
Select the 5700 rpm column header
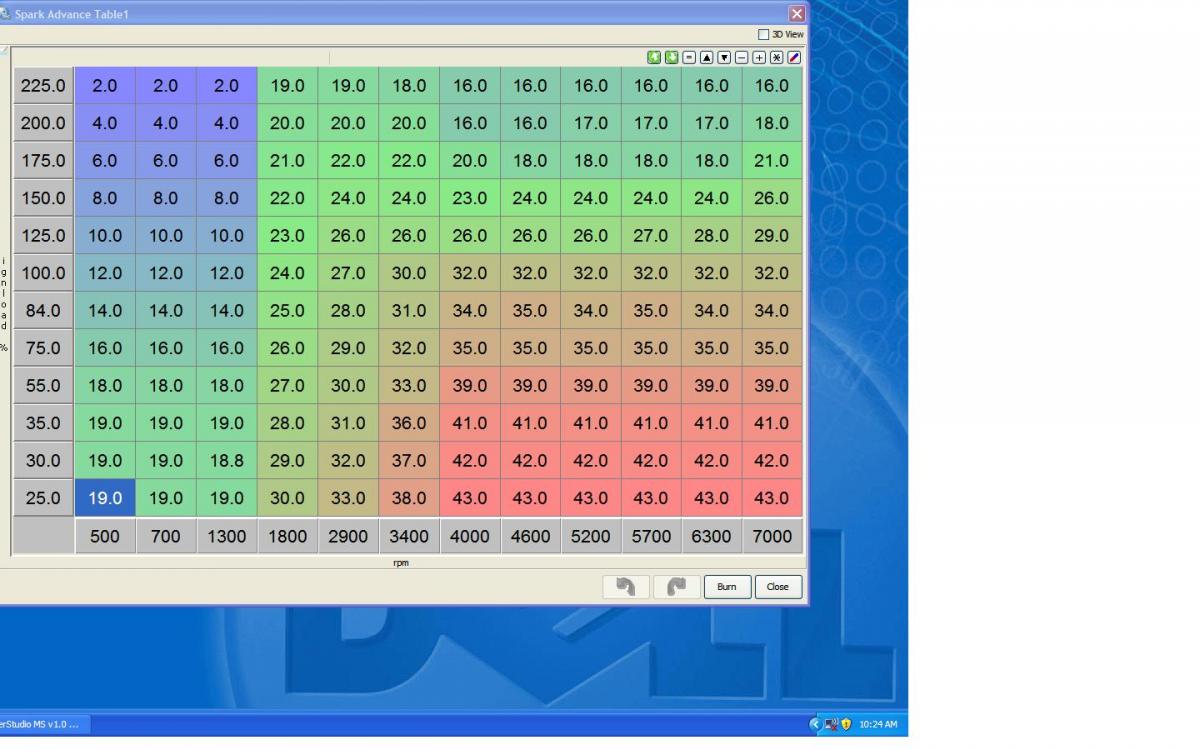(651, 536)
